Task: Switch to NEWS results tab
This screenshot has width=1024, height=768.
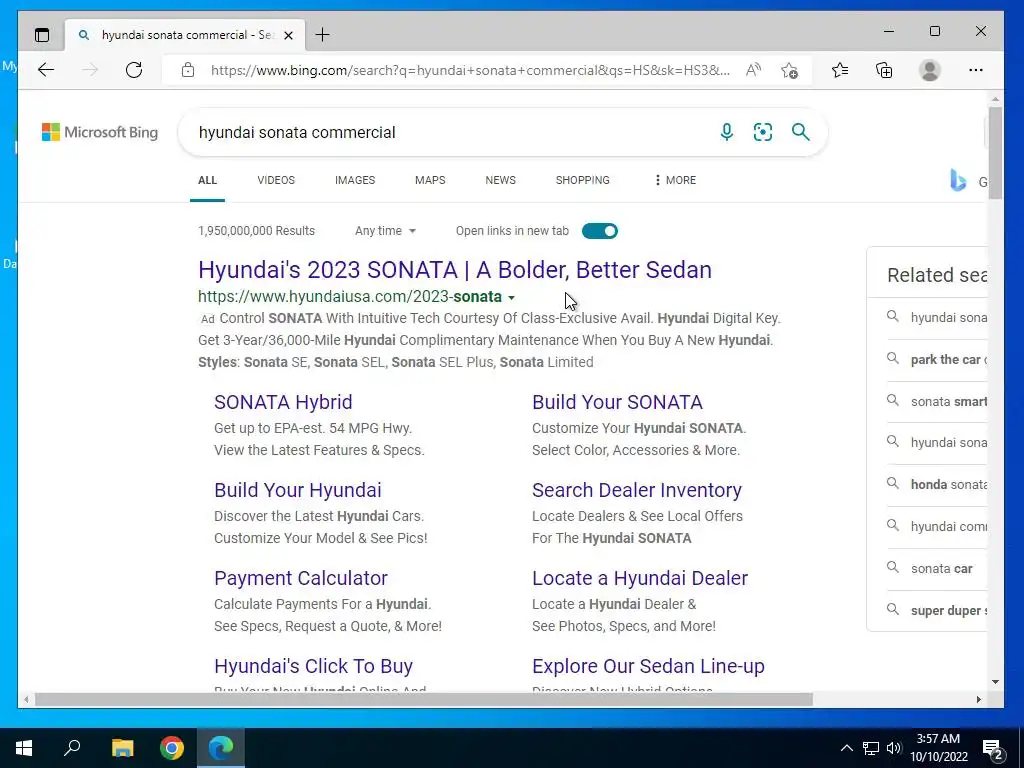Action: pyautogui.click(x=500, y=180)
